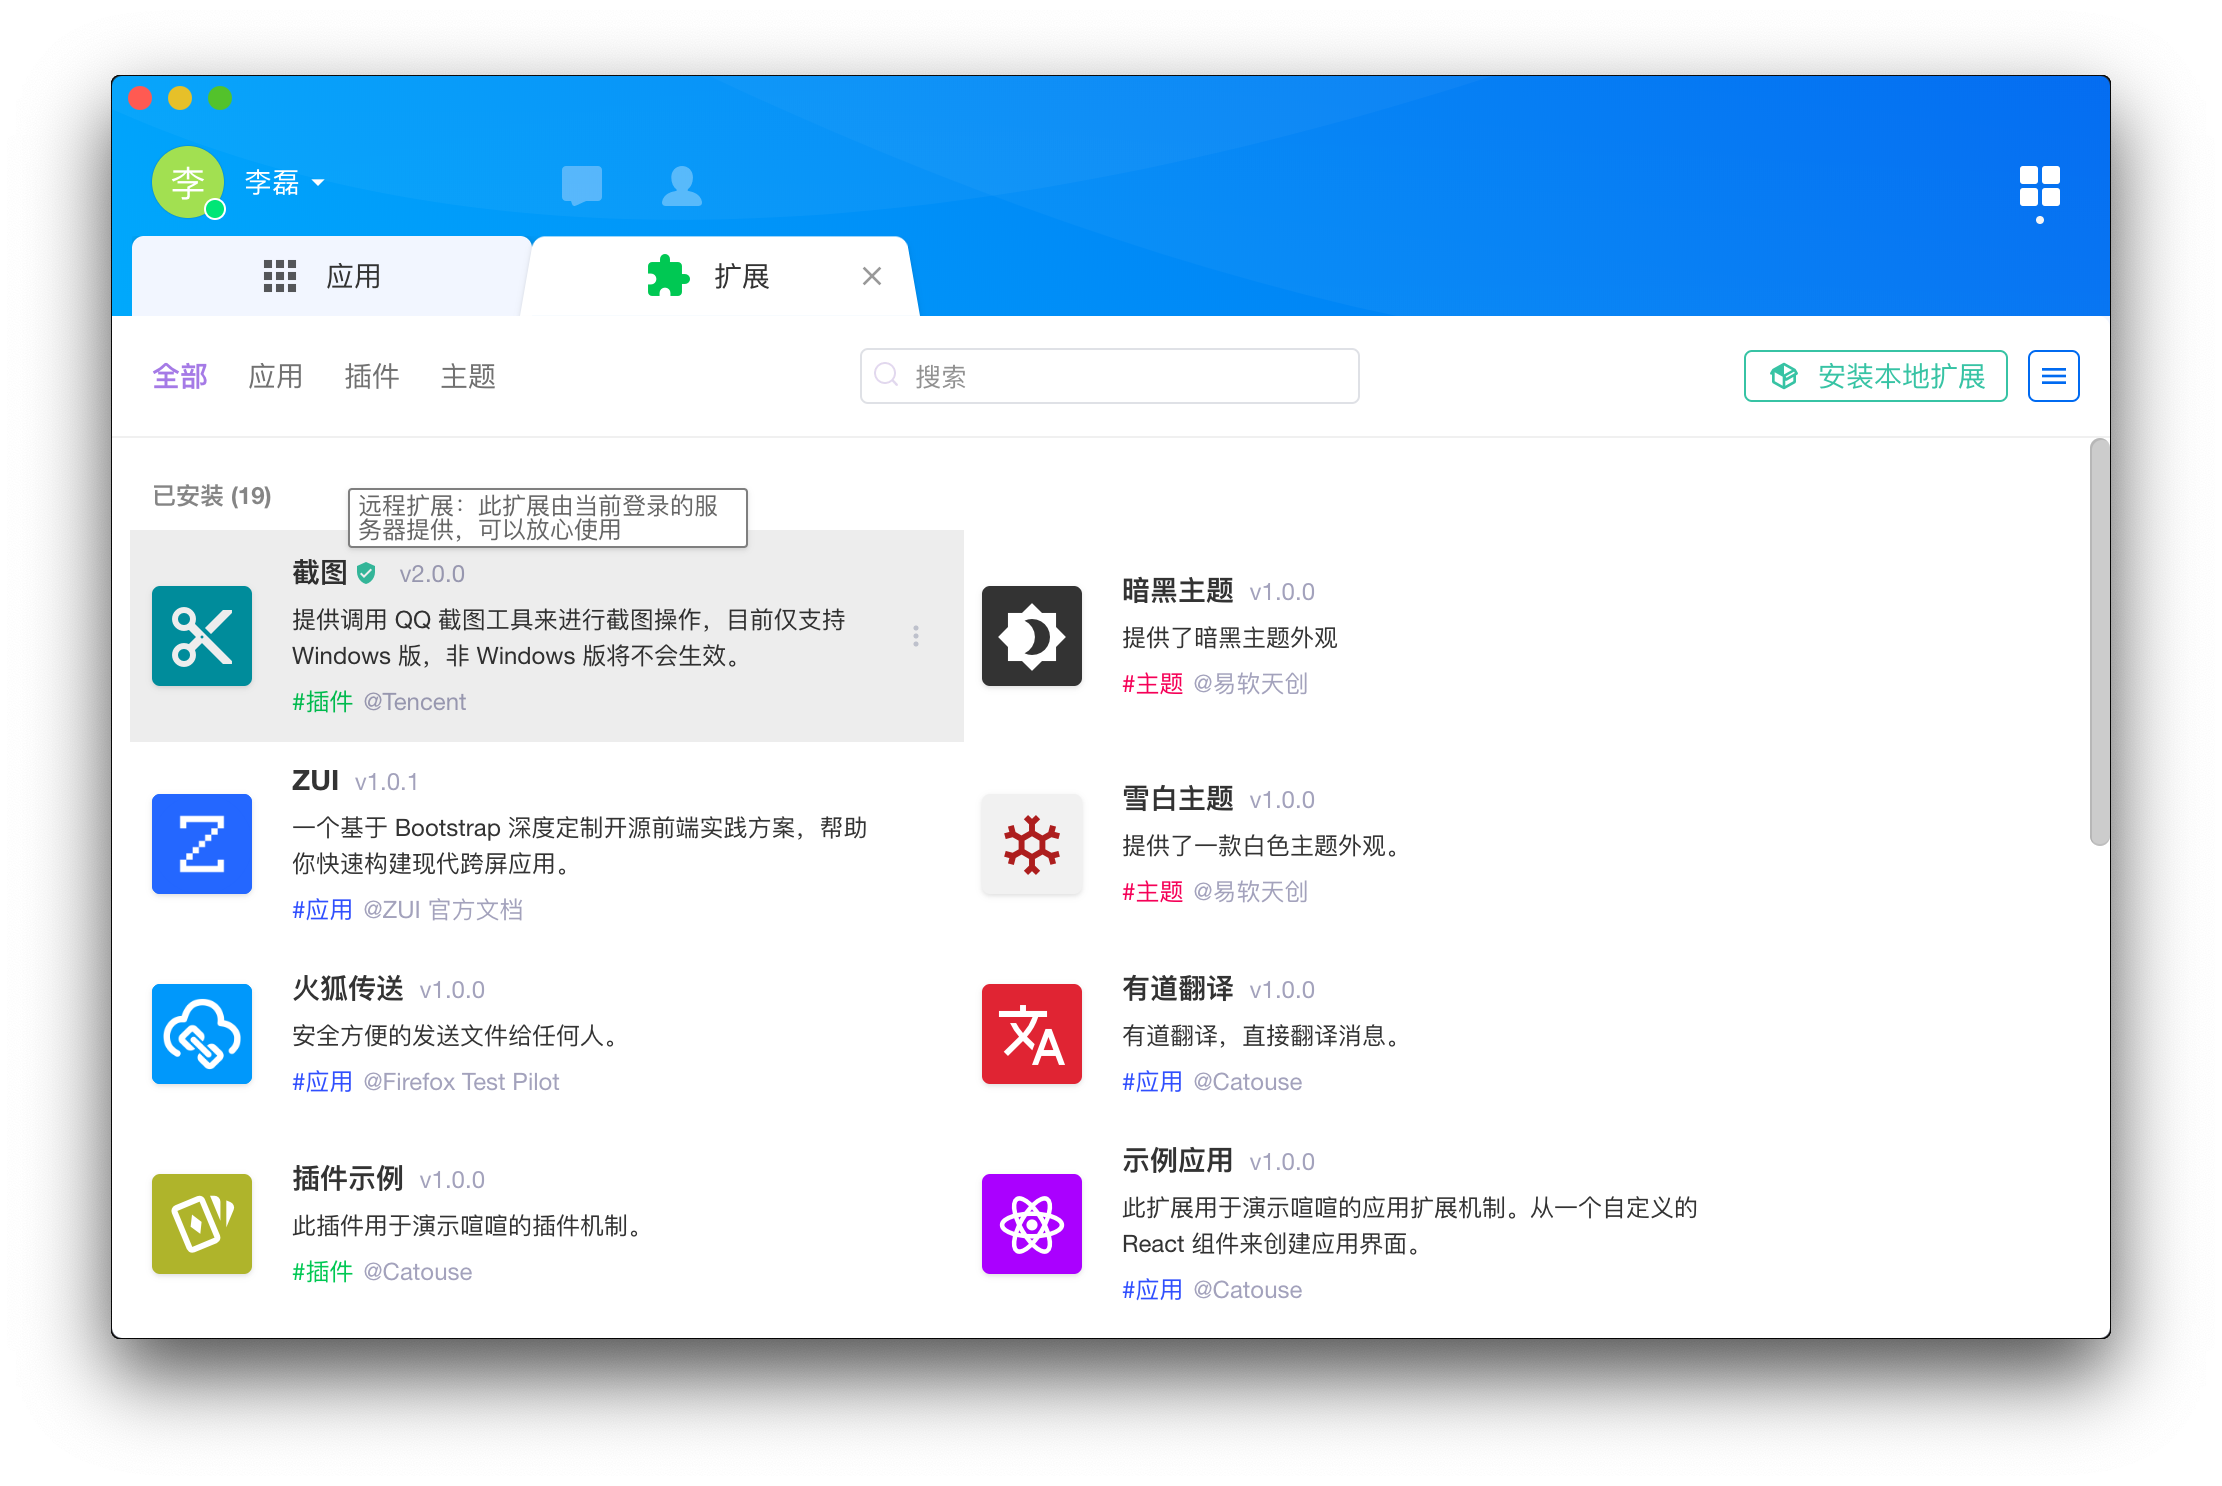Select the 主题 filter tab
The width and height of the screenshot is (2222, 1486).
(x=467, y=376)
